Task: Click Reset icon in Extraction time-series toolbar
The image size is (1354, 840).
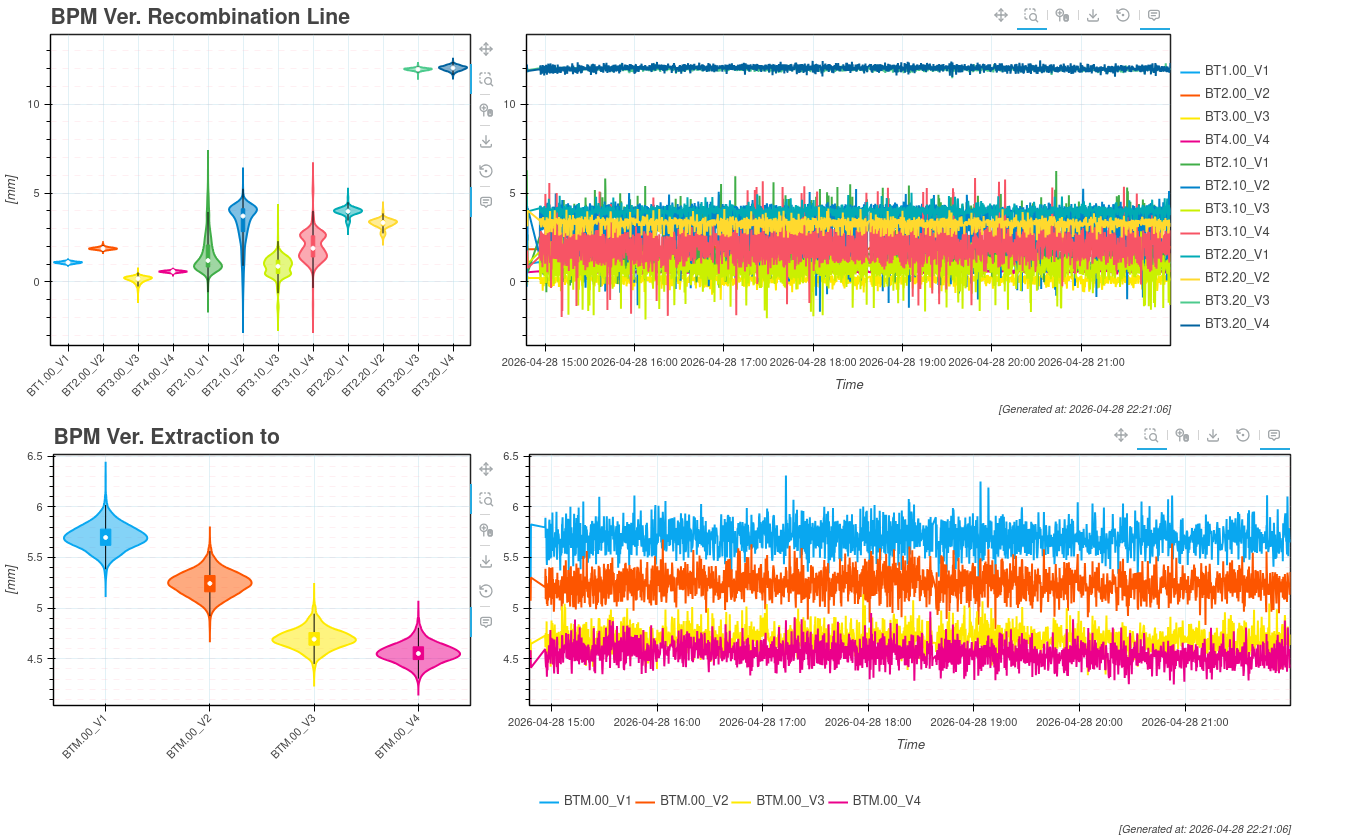Action: click(x=1243, y=435)
